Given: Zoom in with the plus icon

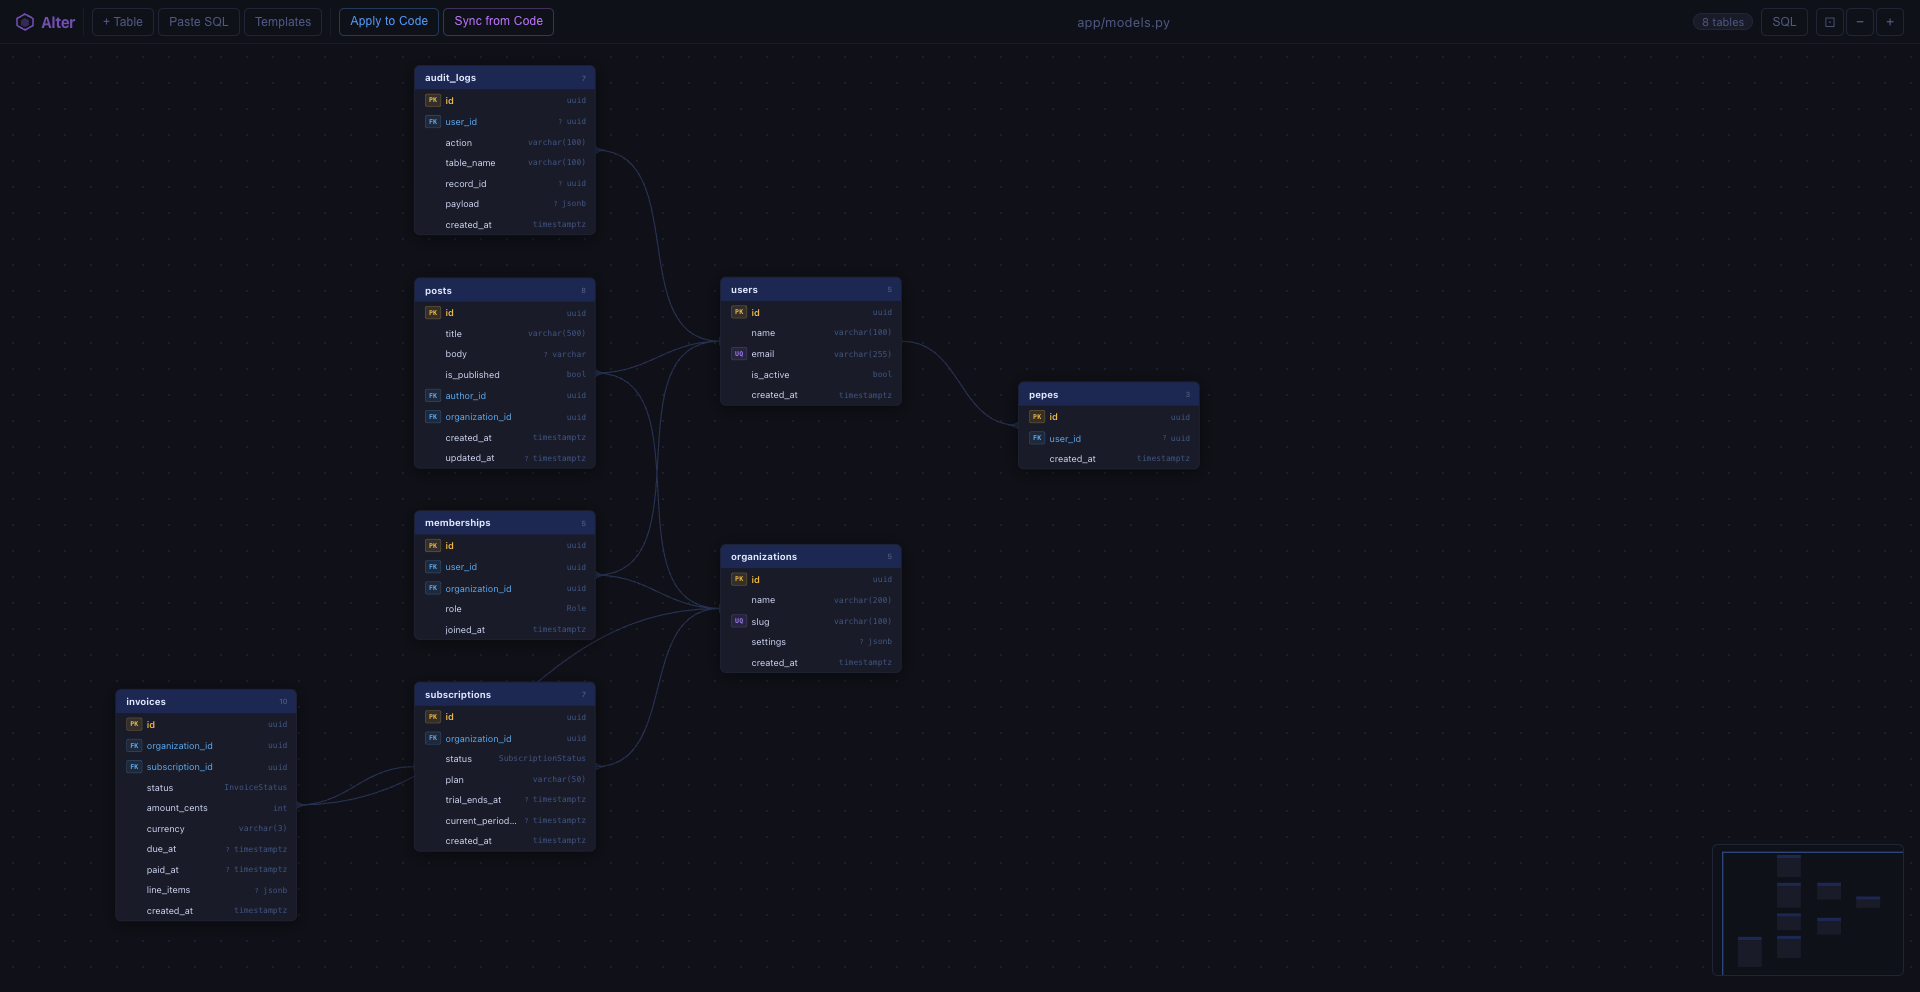Looking at the screenshot, I should 1889,22.
